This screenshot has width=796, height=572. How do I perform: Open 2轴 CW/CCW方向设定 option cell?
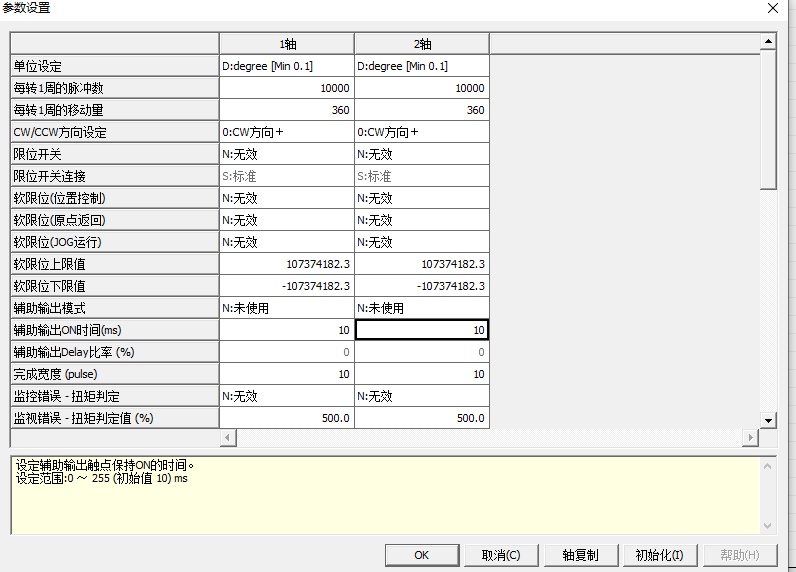point(421,132)
